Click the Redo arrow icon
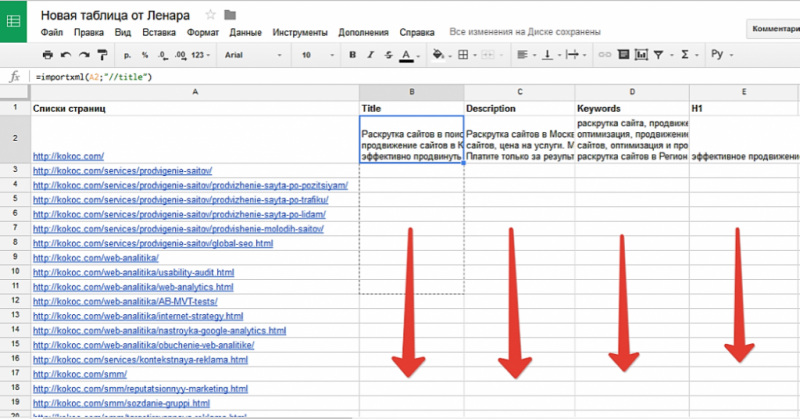This screenshot has height=419, width=800. pos(84,55)
